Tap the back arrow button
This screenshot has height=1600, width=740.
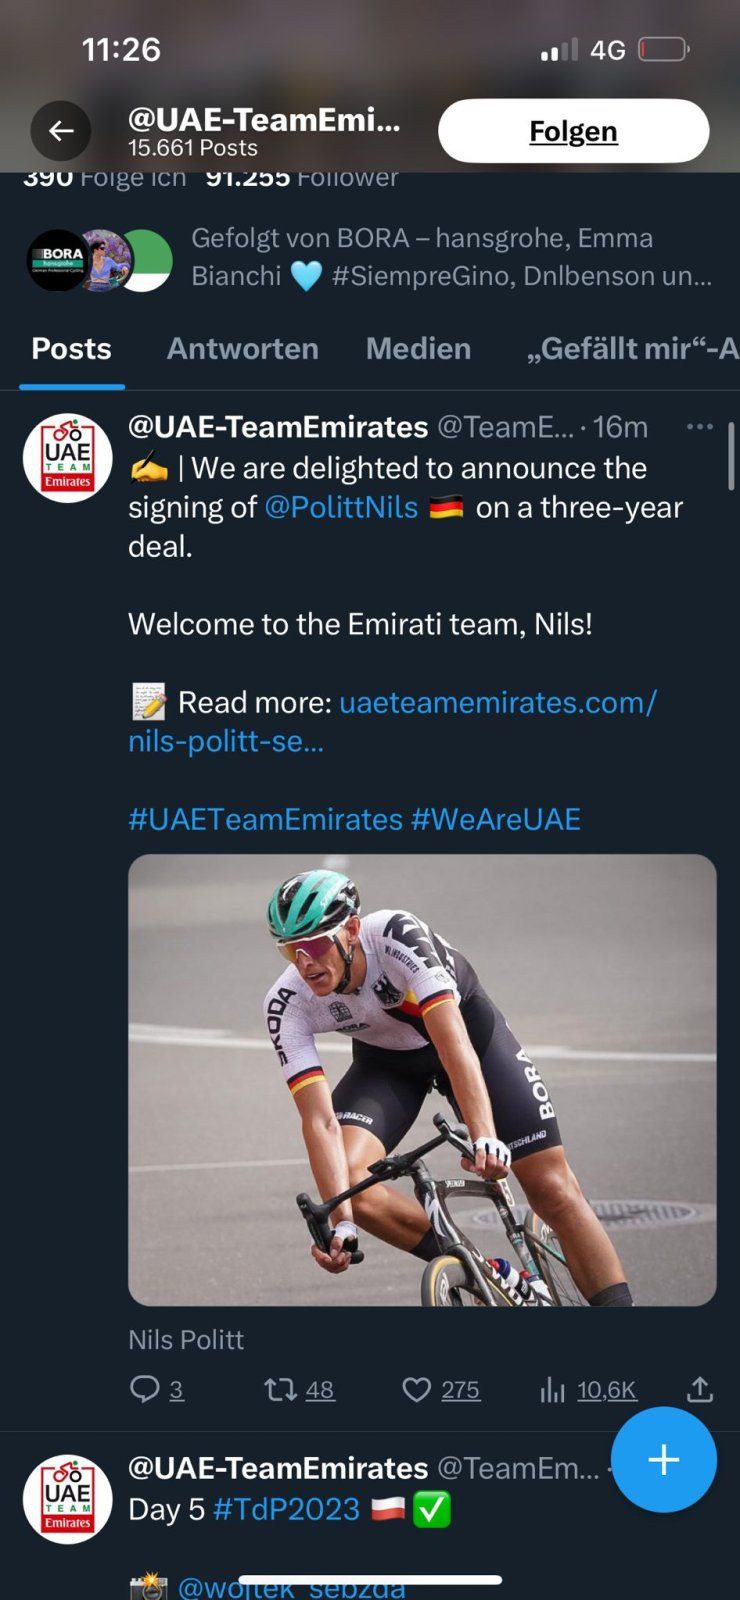point(61,131)
